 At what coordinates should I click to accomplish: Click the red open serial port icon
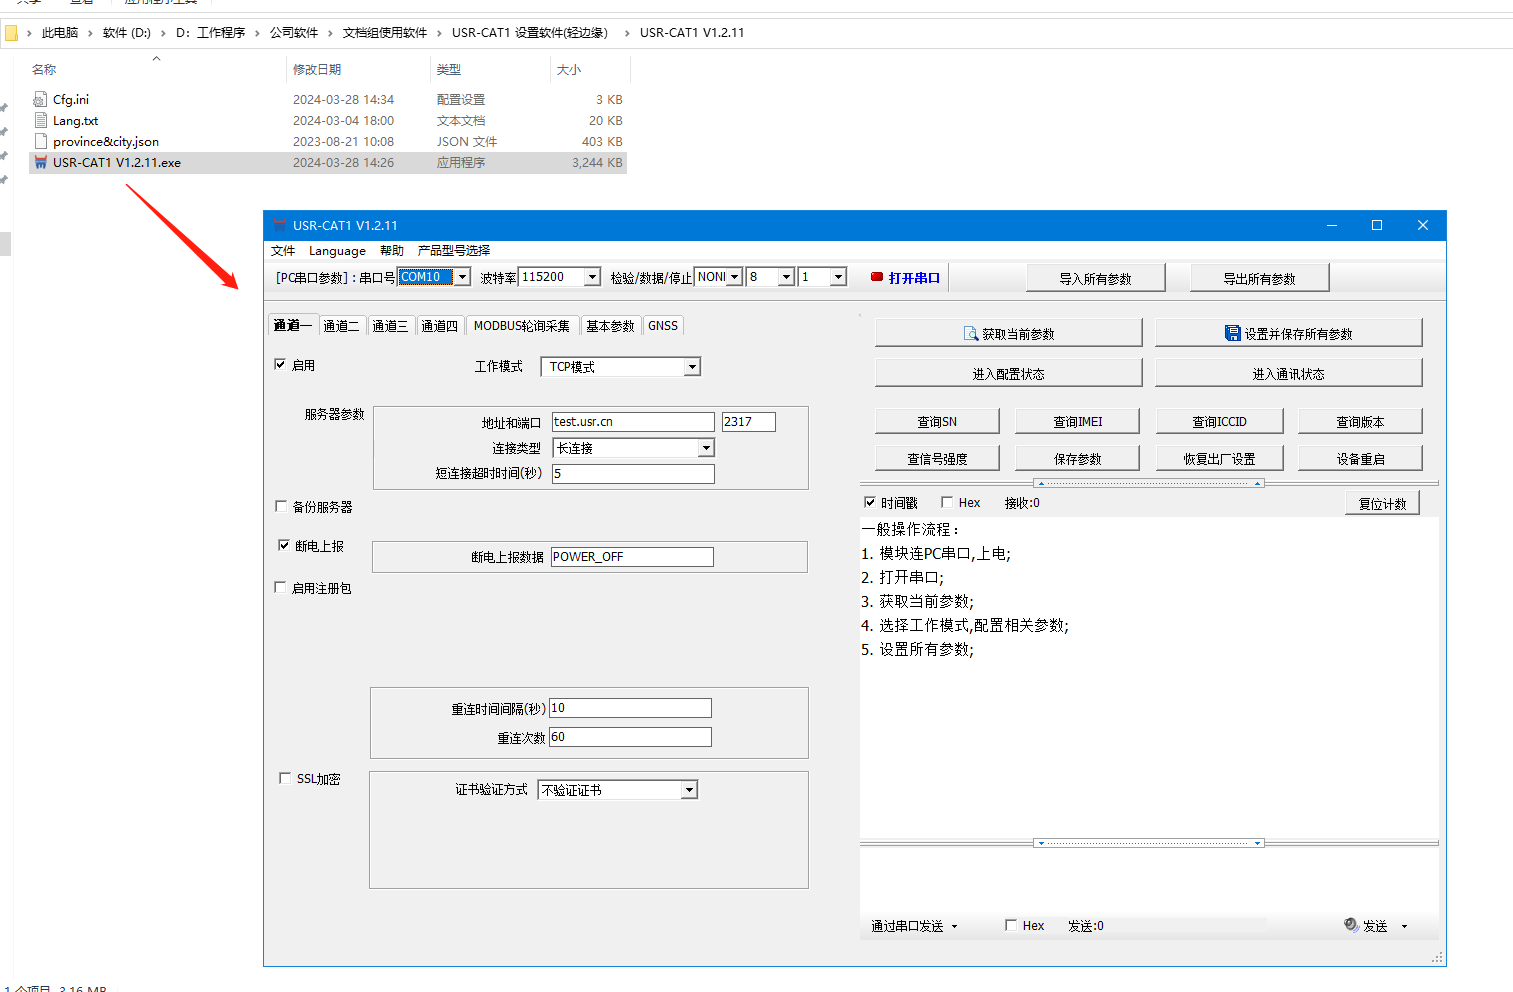tap(877, 278)
